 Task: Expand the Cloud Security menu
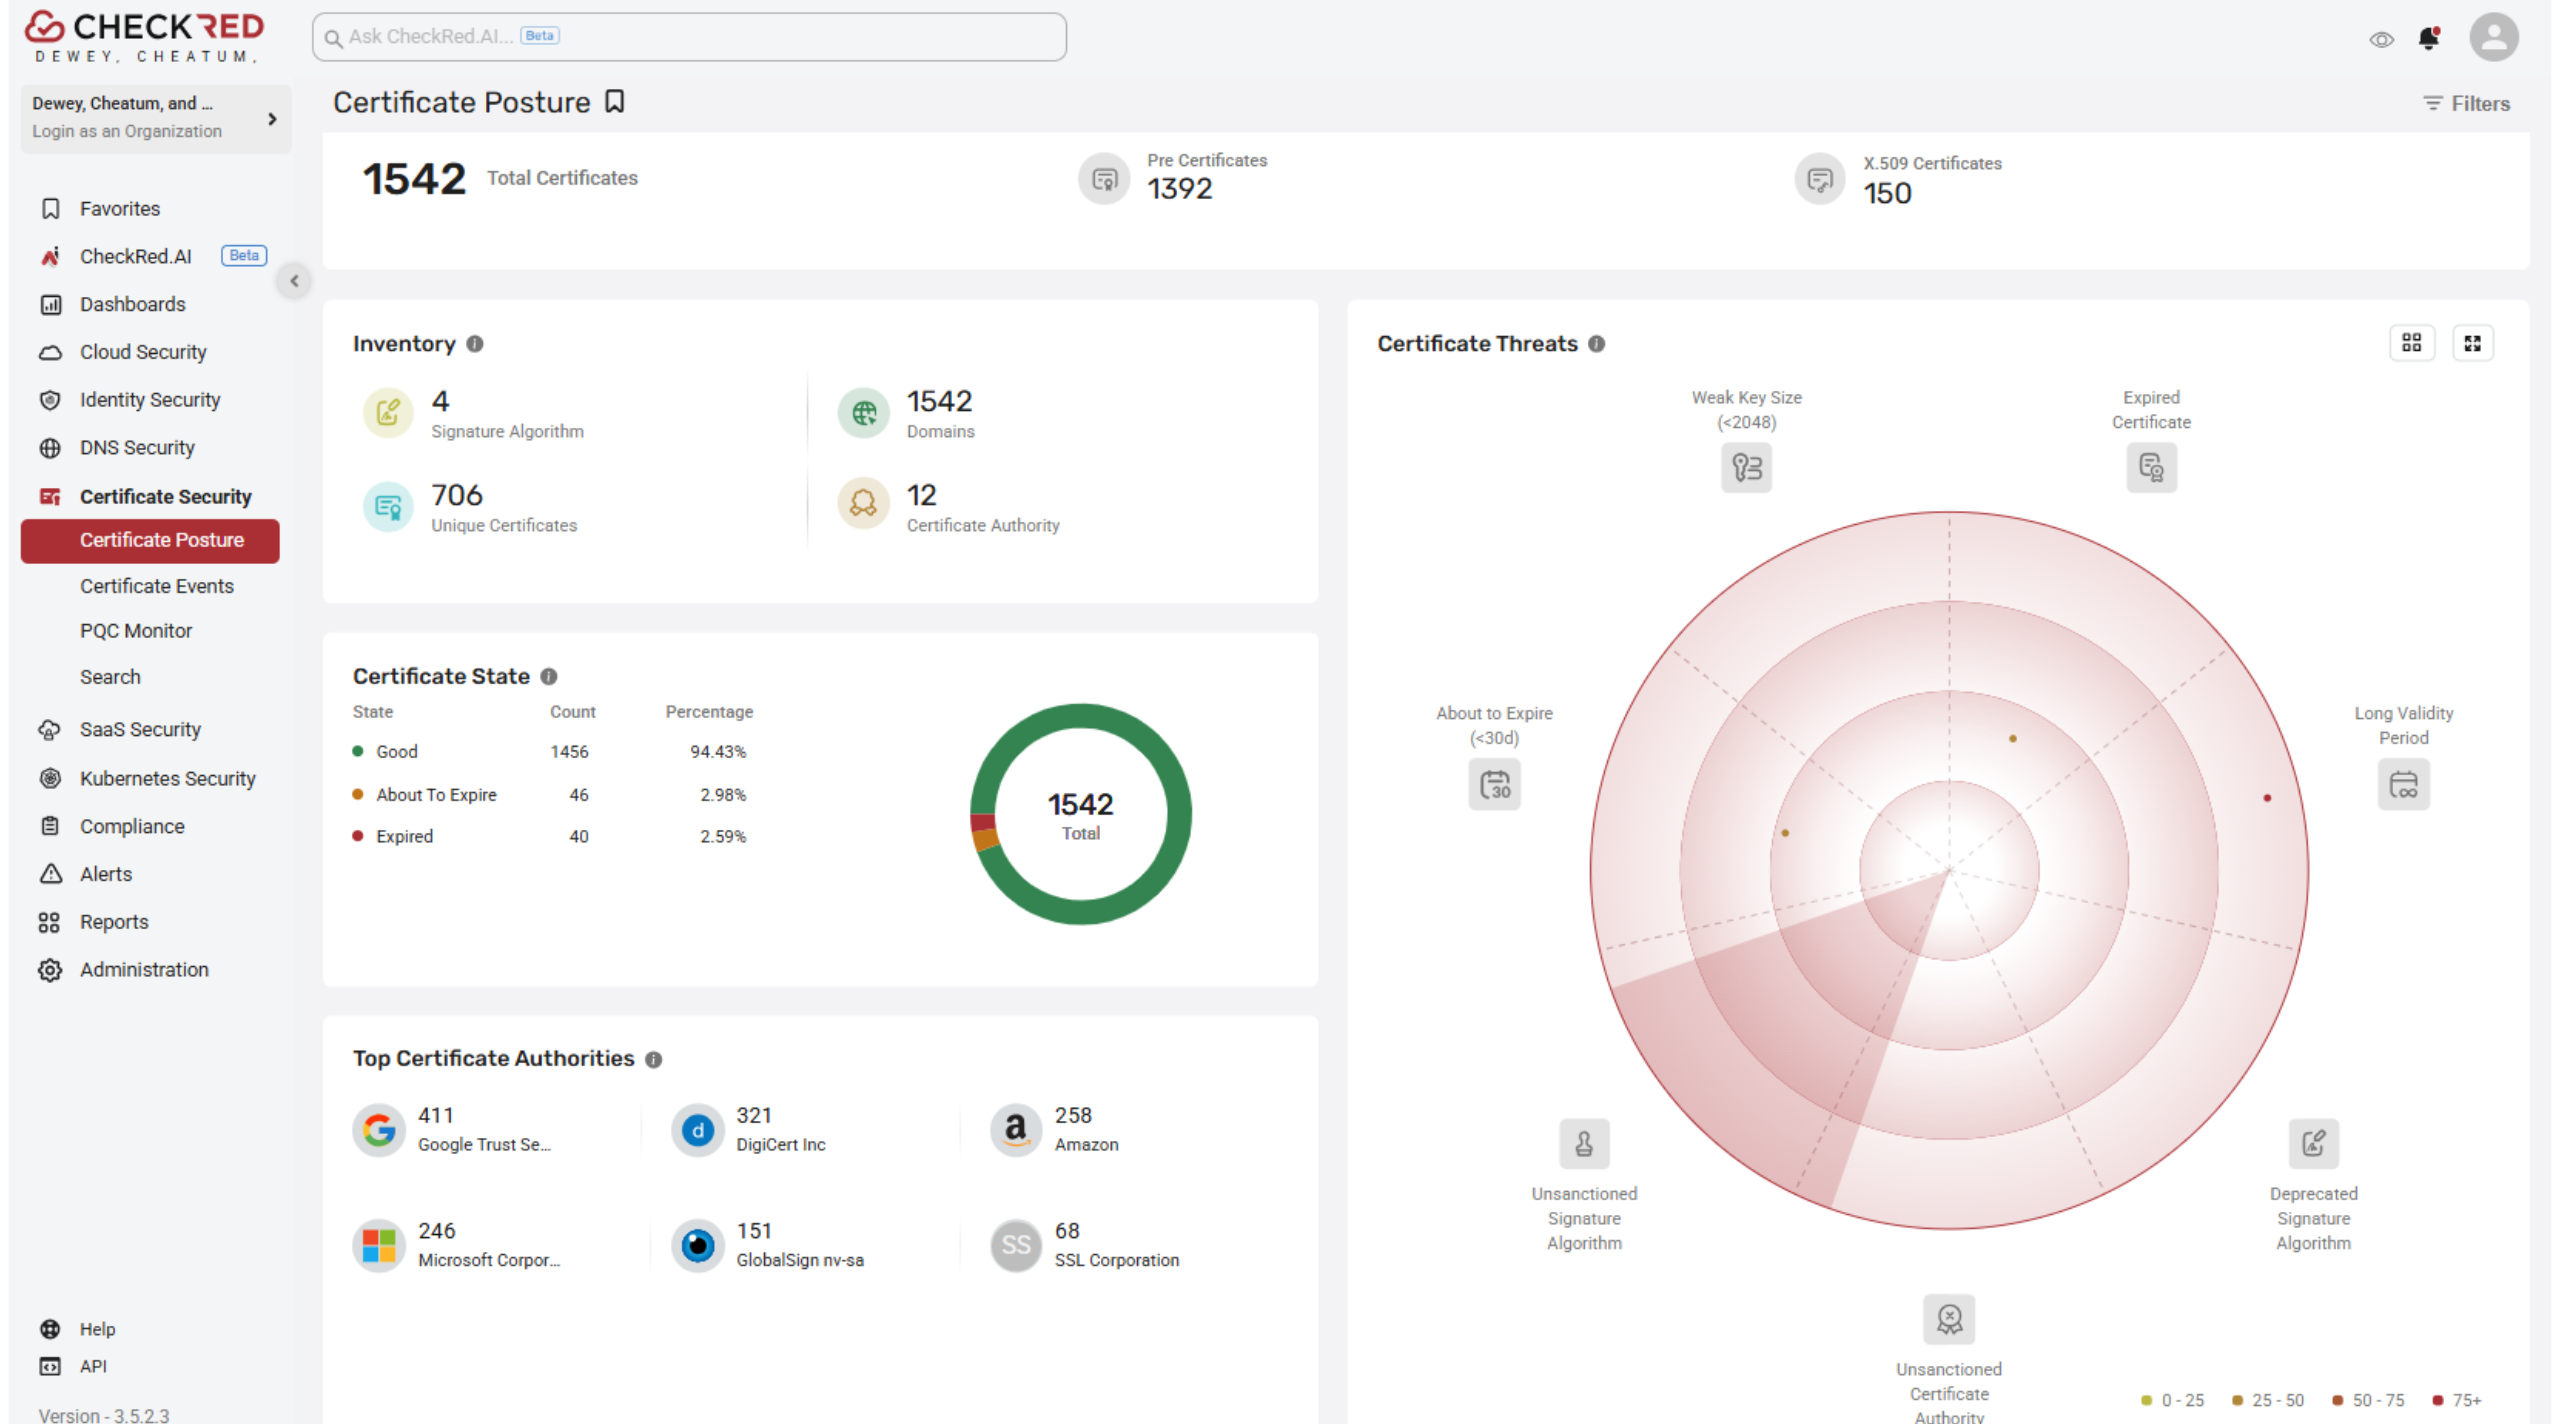143,352
